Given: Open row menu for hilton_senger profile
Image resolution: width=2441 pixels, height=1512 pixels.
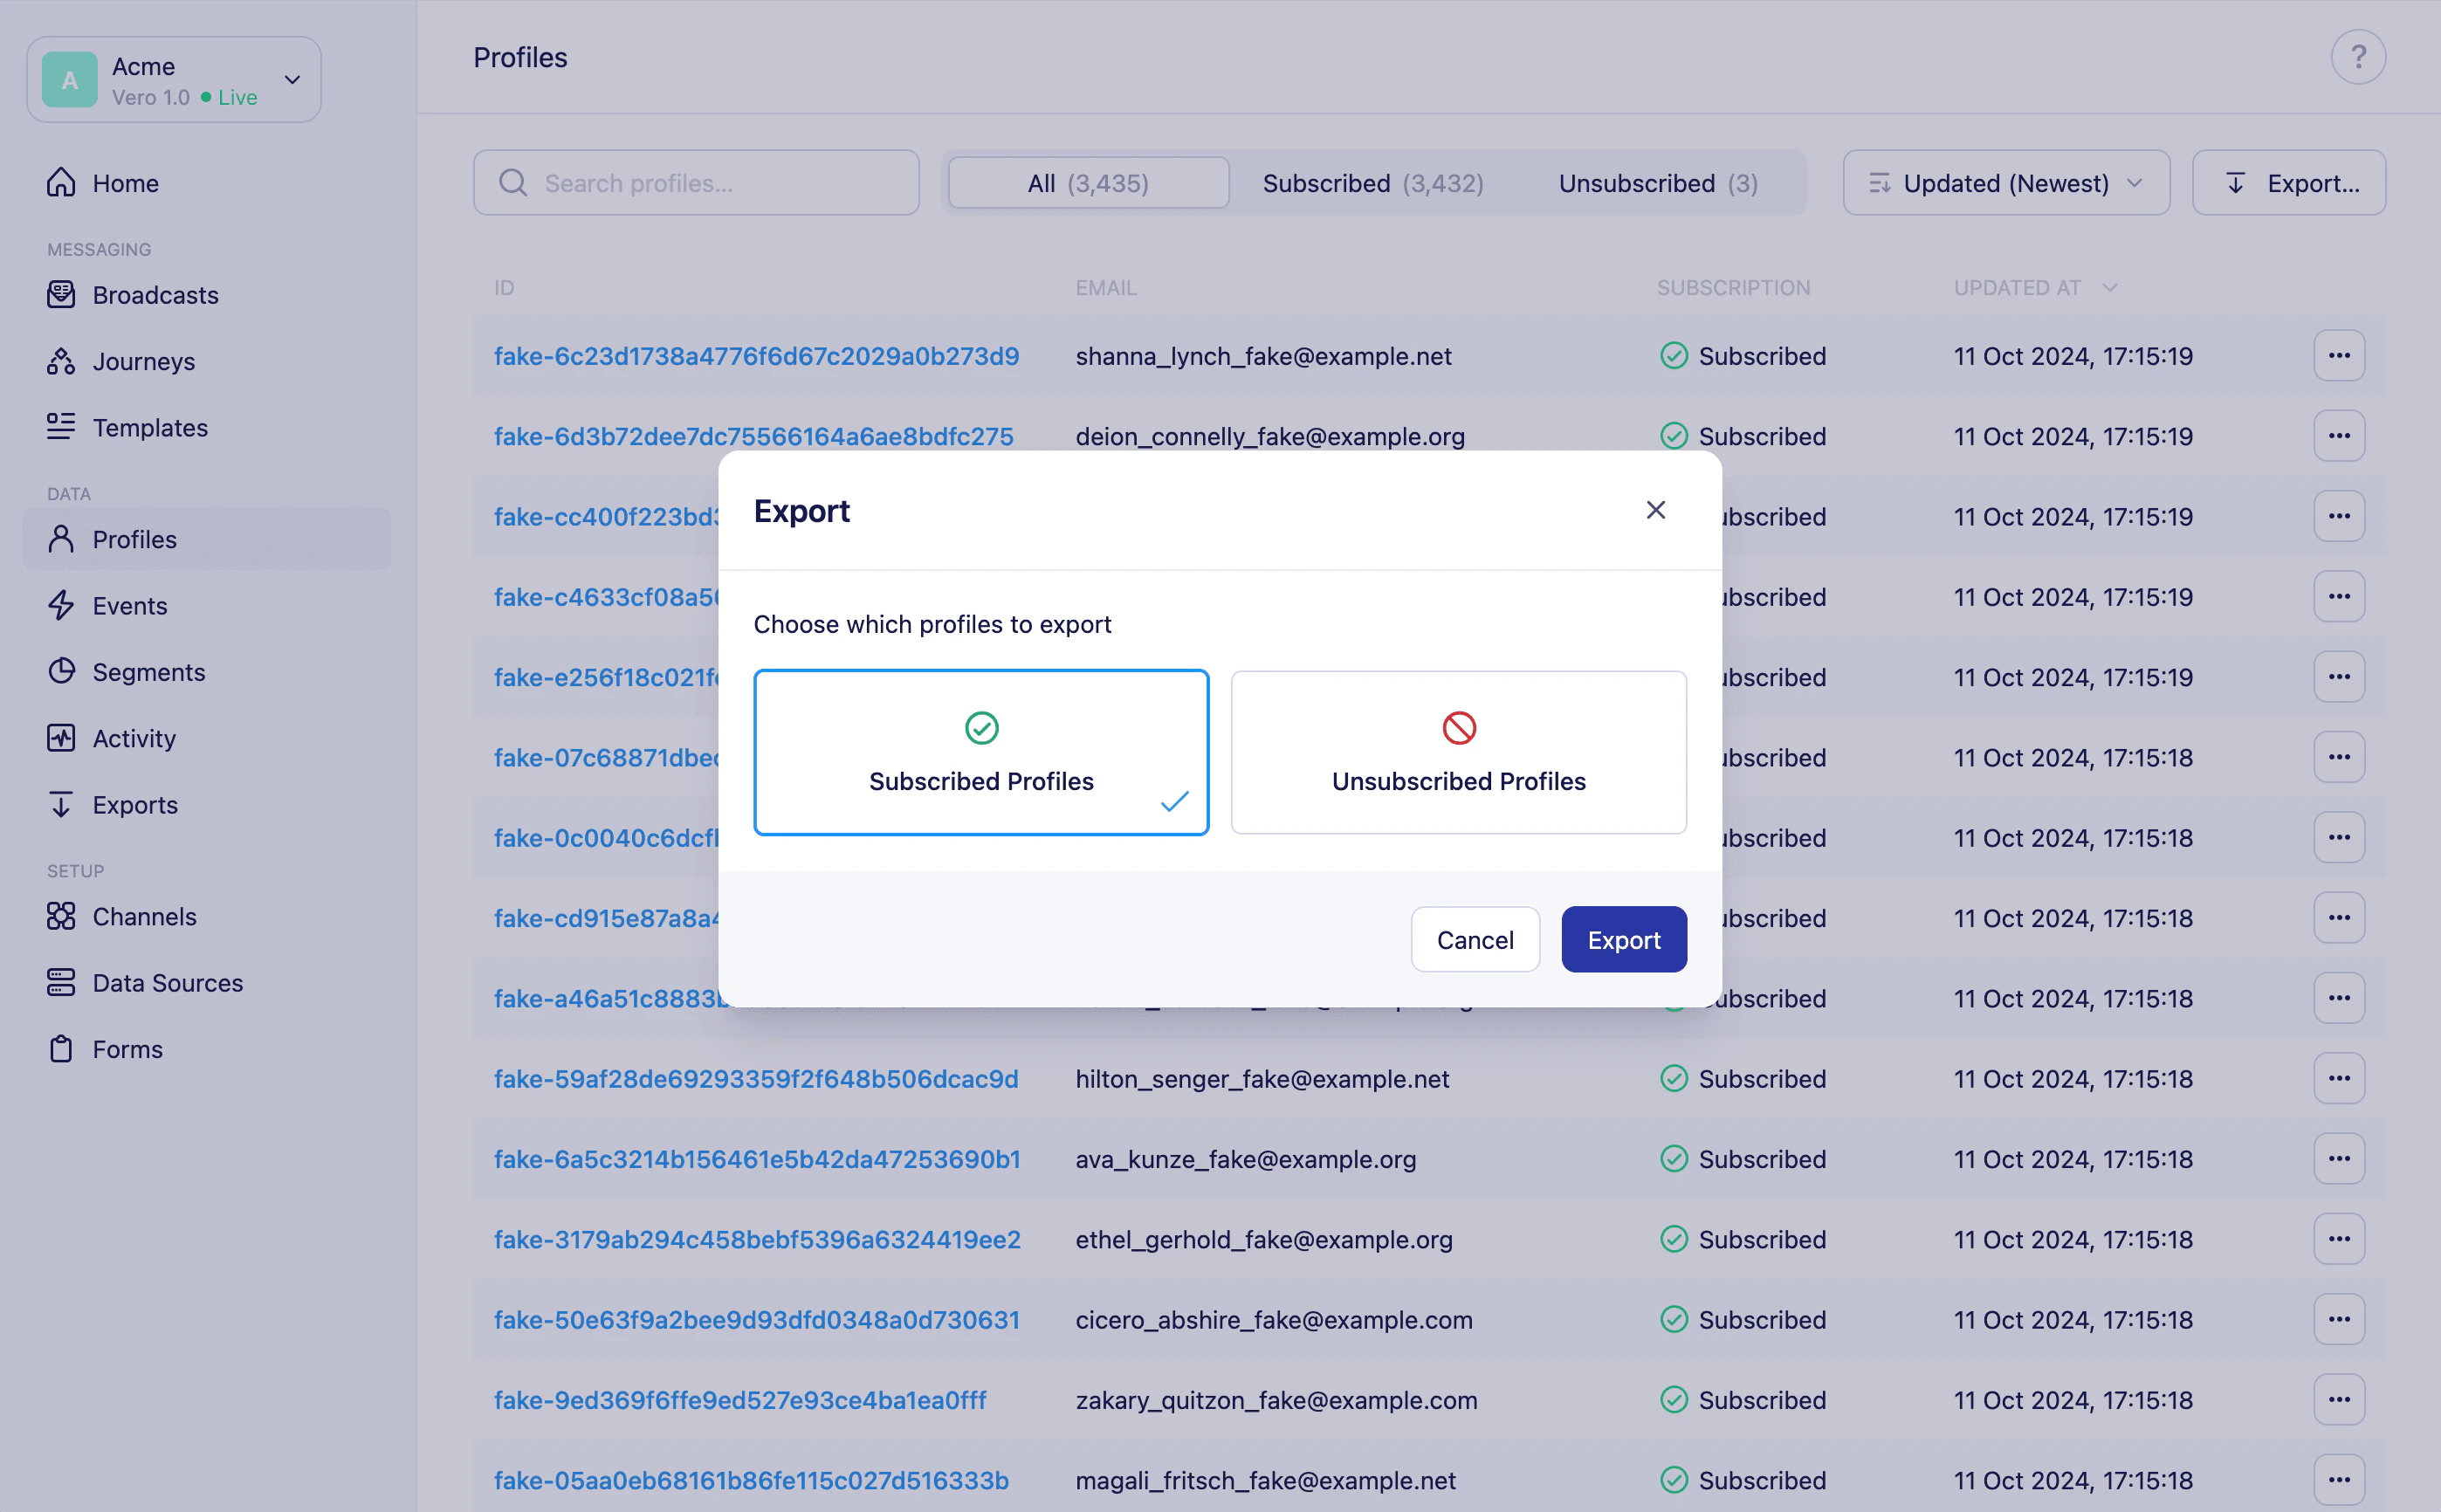Looking at the screenshot, I should click(2339, 1079).
